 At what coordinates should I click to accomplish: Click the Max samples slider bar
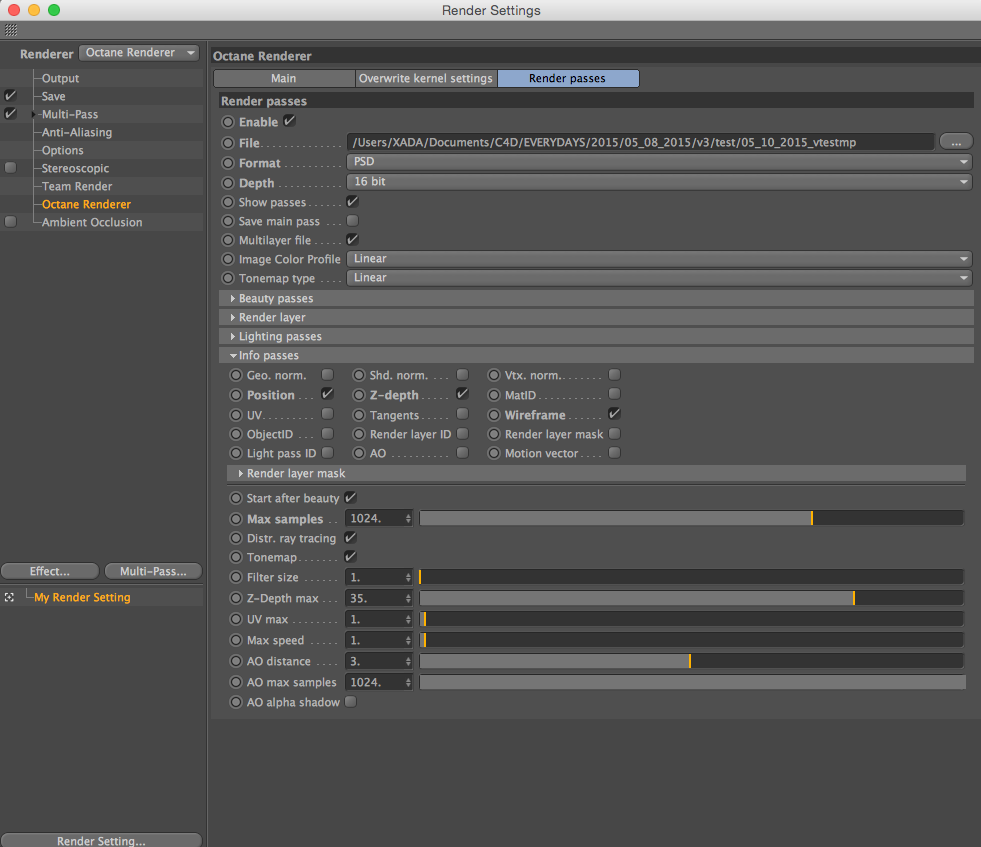691,518
